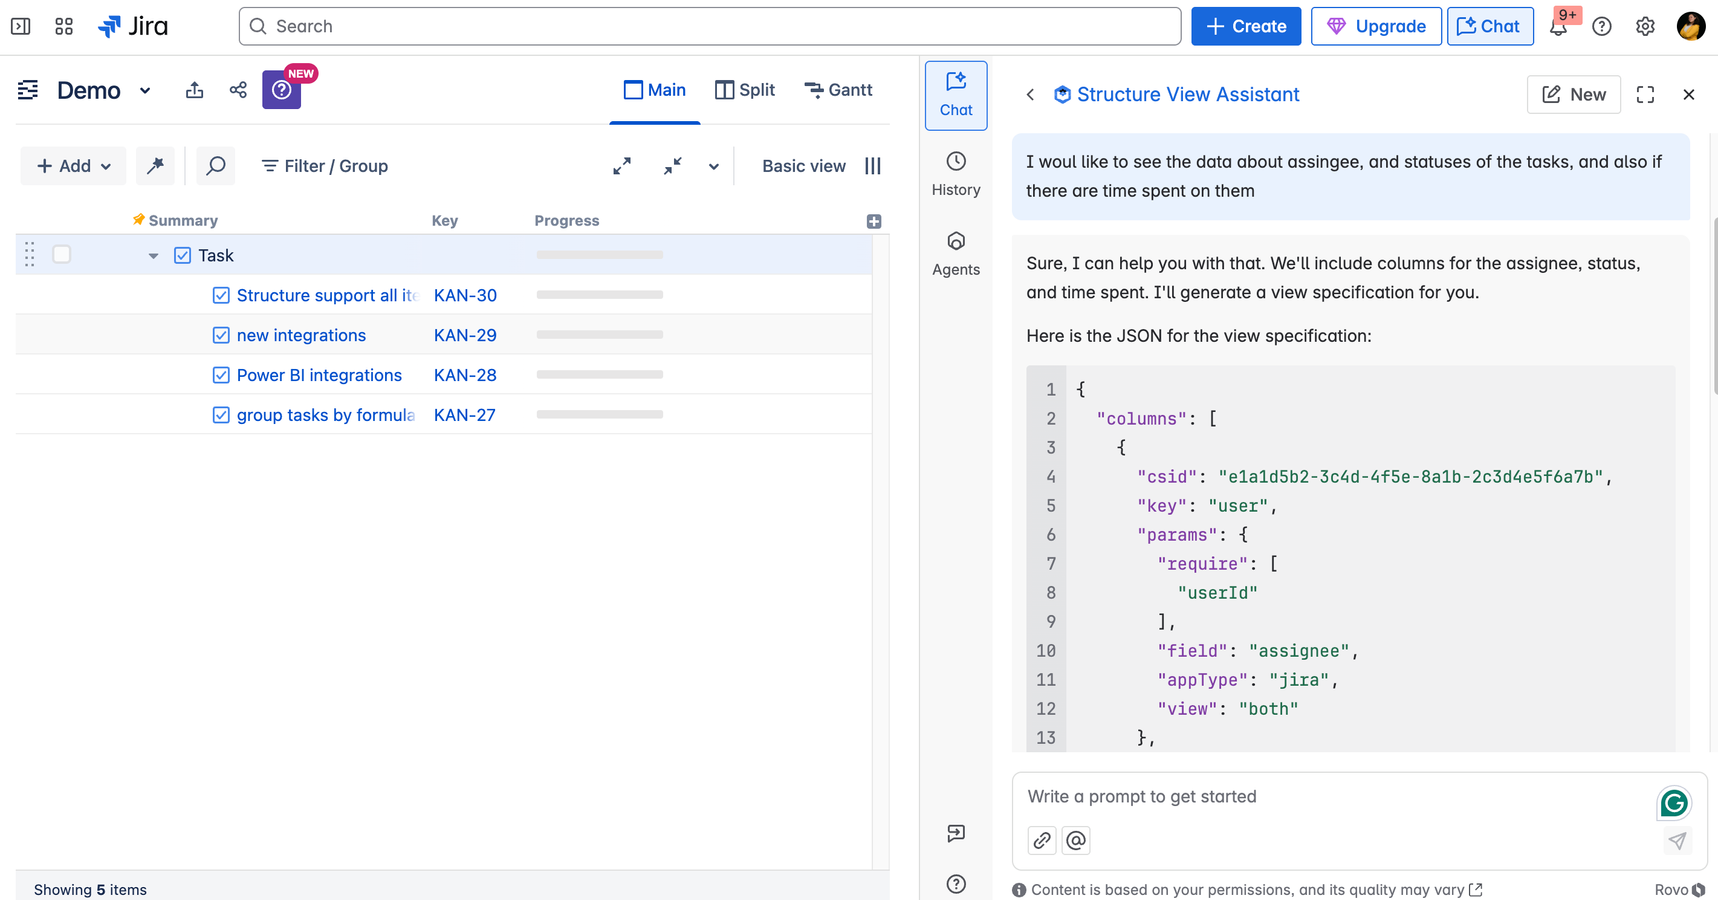Click the expand all arrows icon
This screenshot has width=1718, height=900.
click(x=622, y=166)
